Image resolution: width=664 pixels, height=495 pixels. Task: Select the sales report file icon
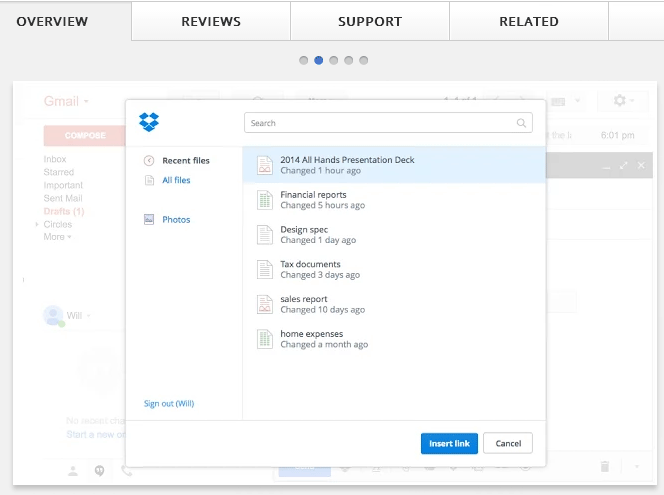265,304
